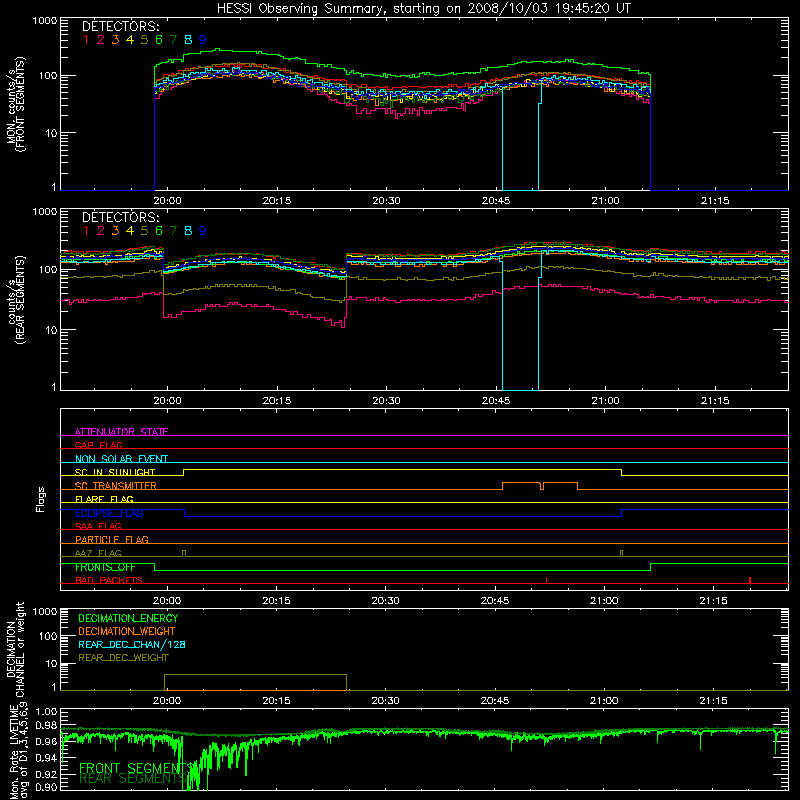Click olive detector 5 in front segments legend

pyautogui.click(x=144, y=40)
